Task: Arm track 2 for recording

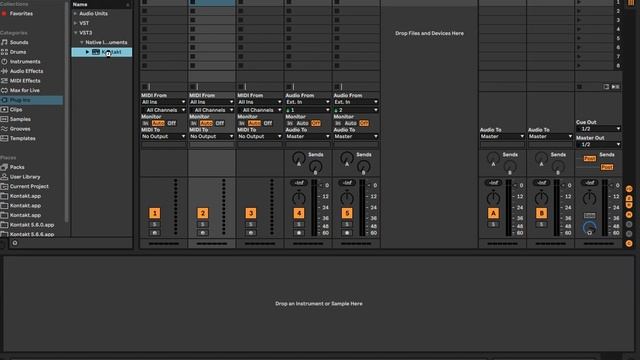Action: (202, 233)
